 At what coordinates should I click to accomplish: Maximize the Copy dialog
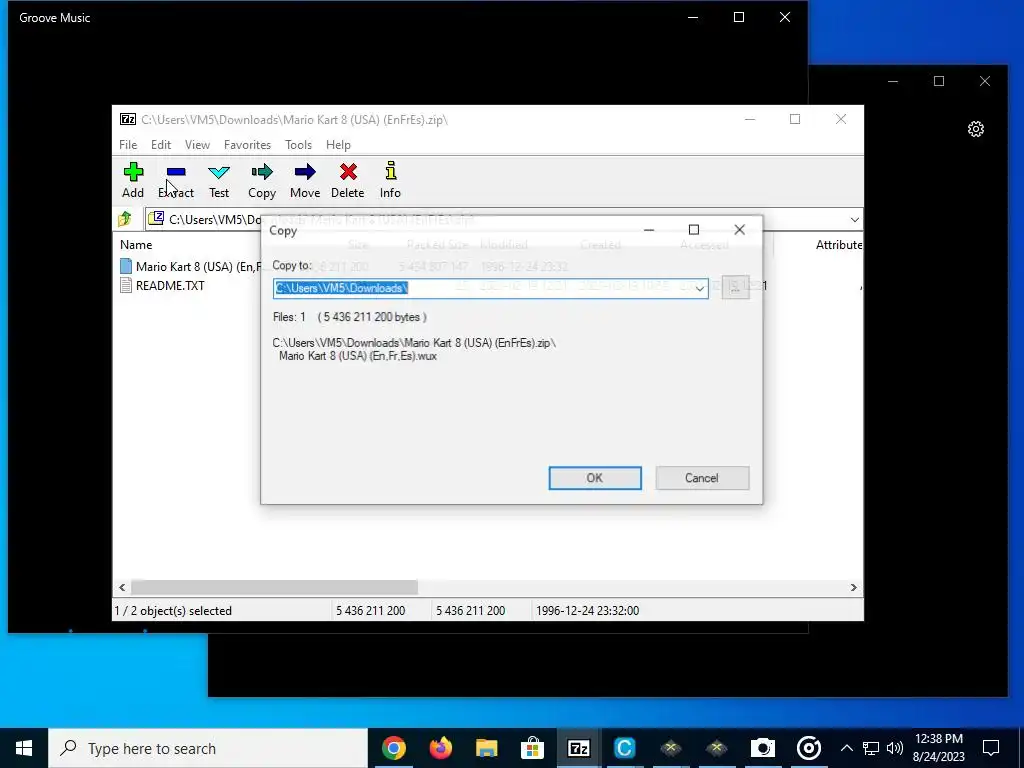pos(694,229)
